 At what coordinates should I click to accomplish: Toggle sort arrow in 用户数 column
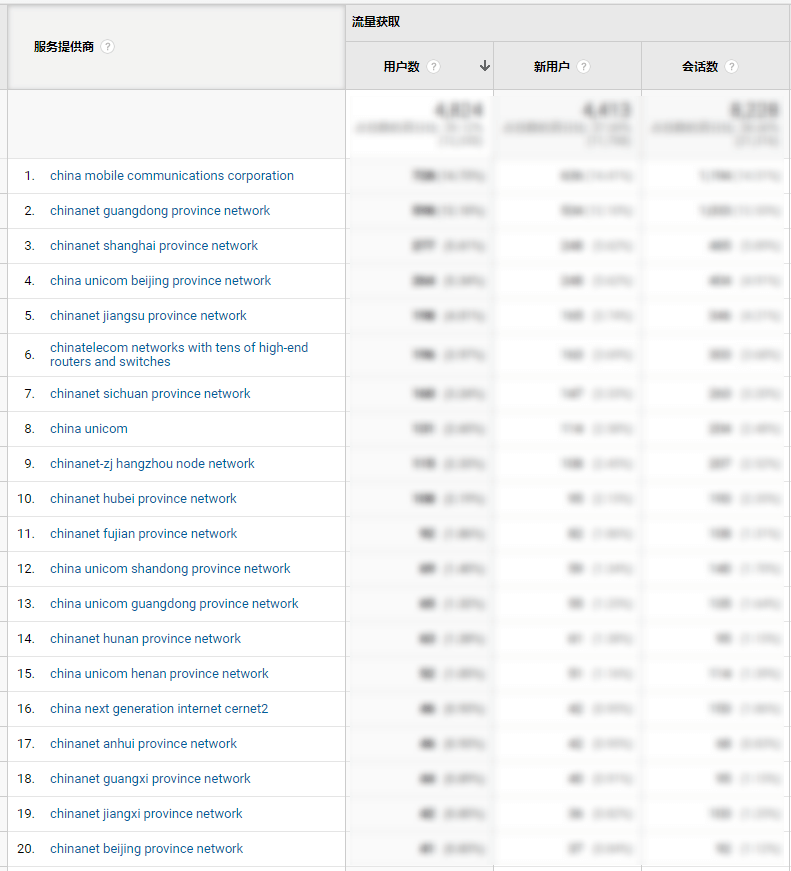[x=485, y=66]
